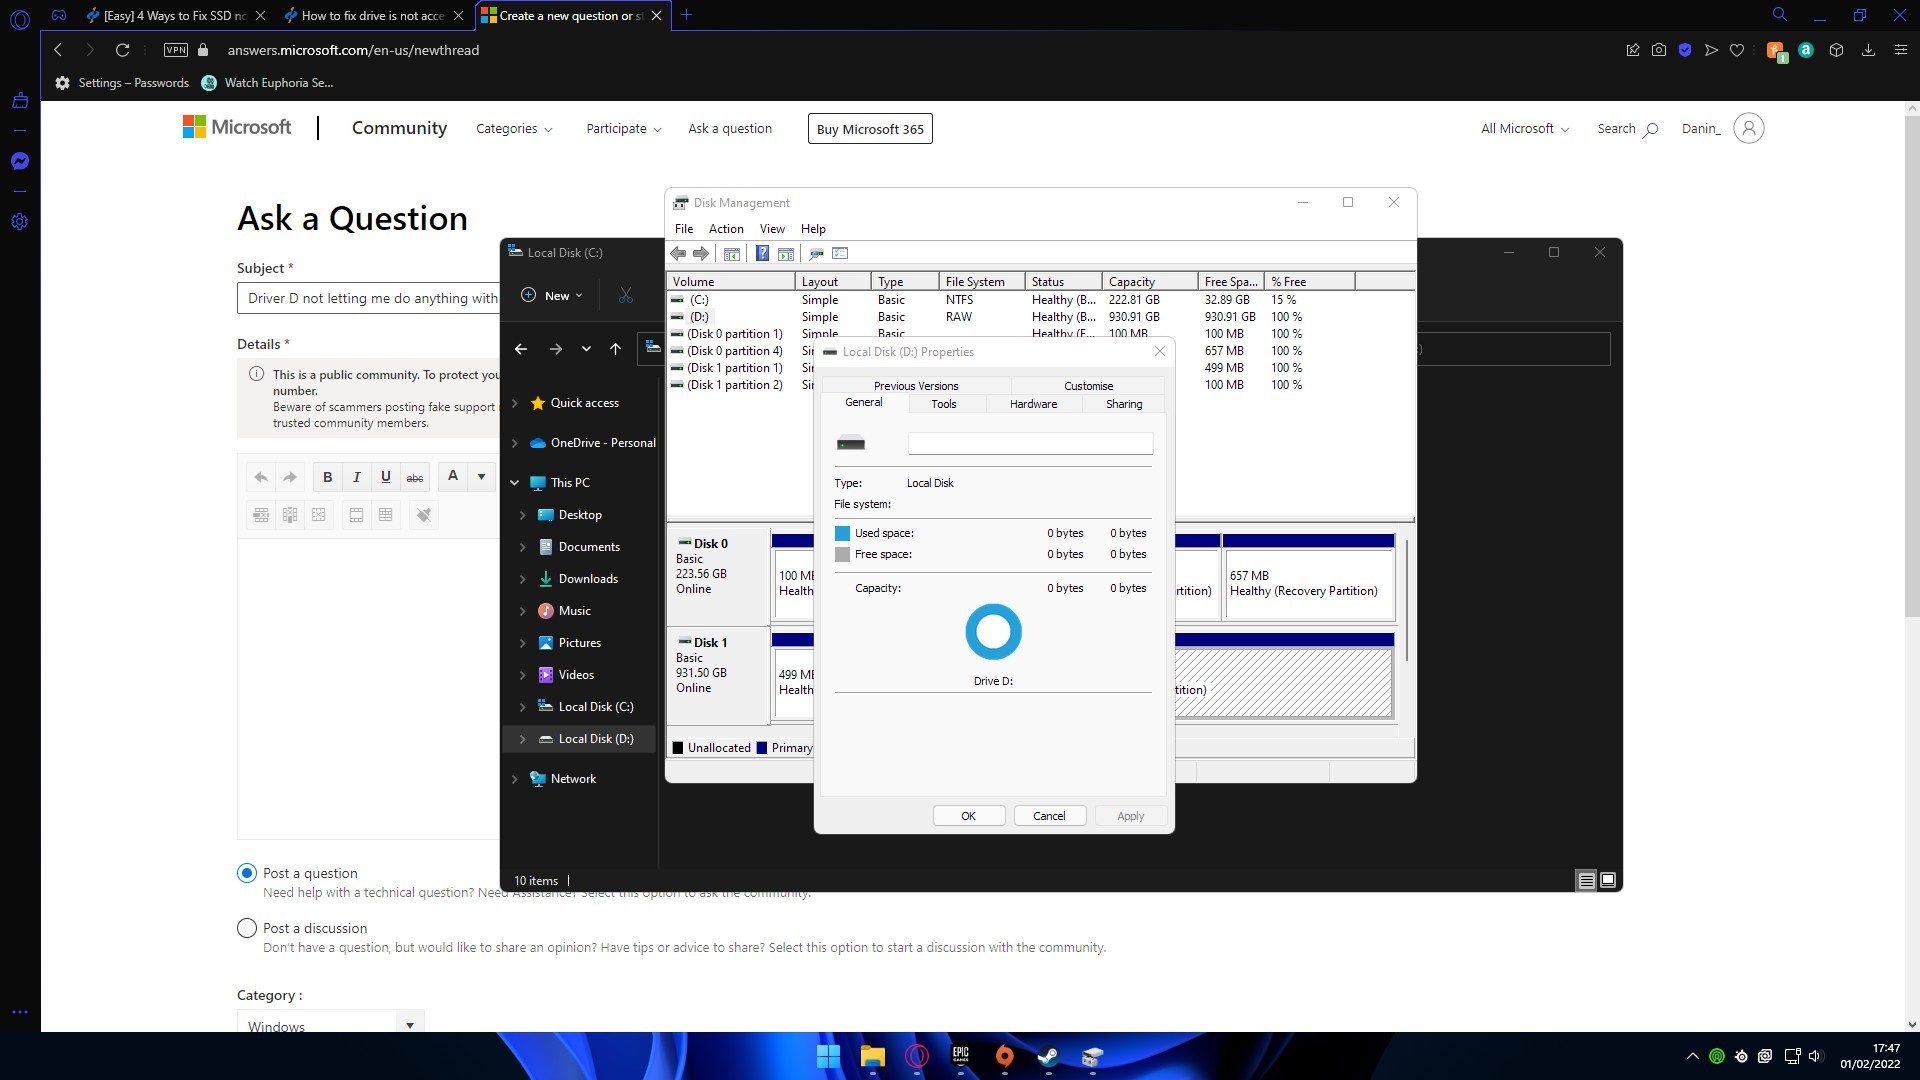Open Steam from the taskbar
This screenshot has width=1920, height=1080.
1048,1057
